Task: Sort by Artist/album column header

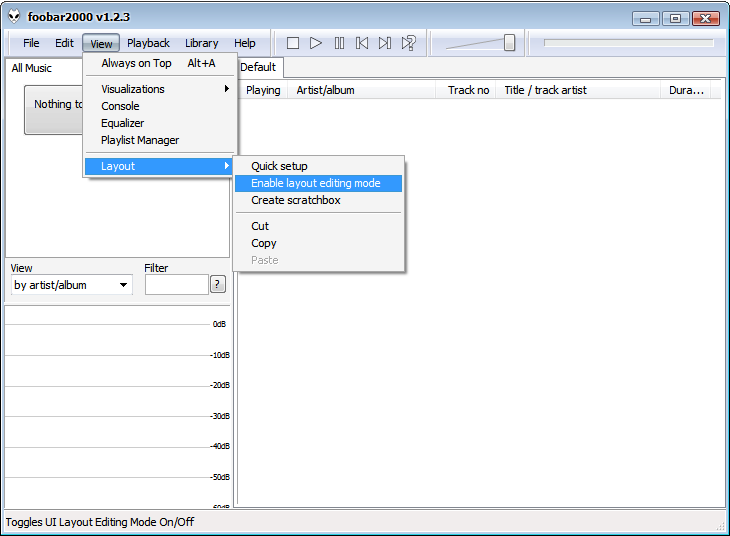Action: (x=361, y=90)
